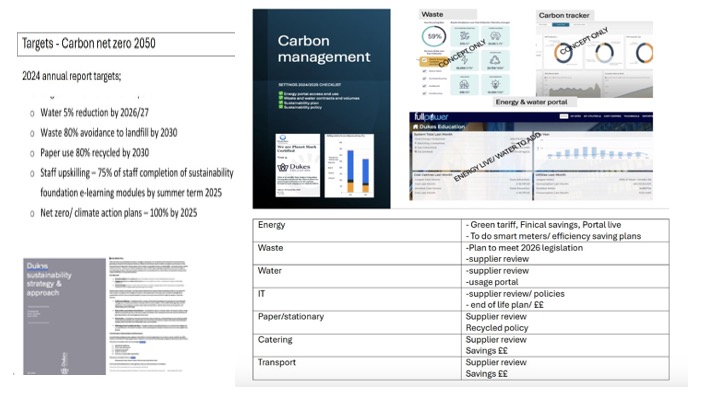Image resolution: width=720 pixels, height=405 pixels.
Task: Click the 'Energy' table cell
Action: pos(357,231)
